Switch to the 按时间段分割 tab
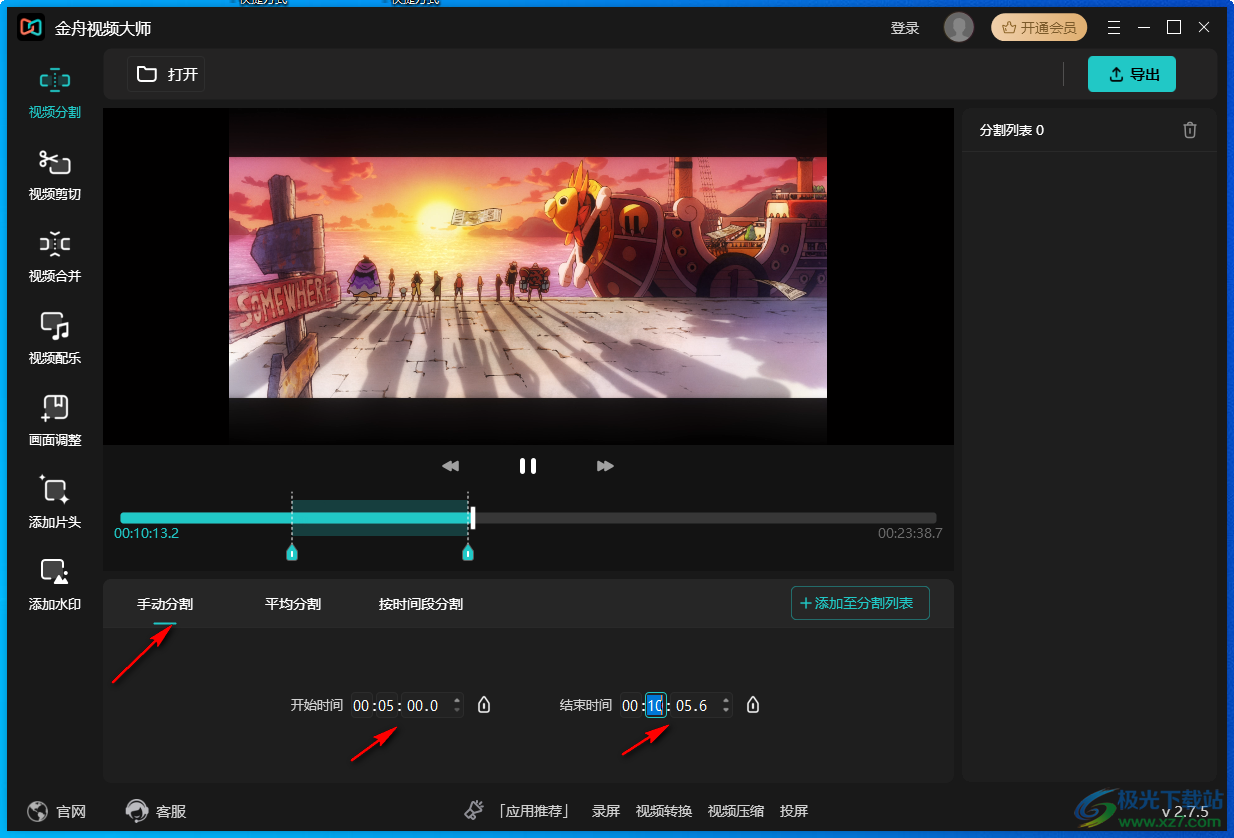Image resolution: width=1234 pixels, height=838 pixels. tap(421, 604)
